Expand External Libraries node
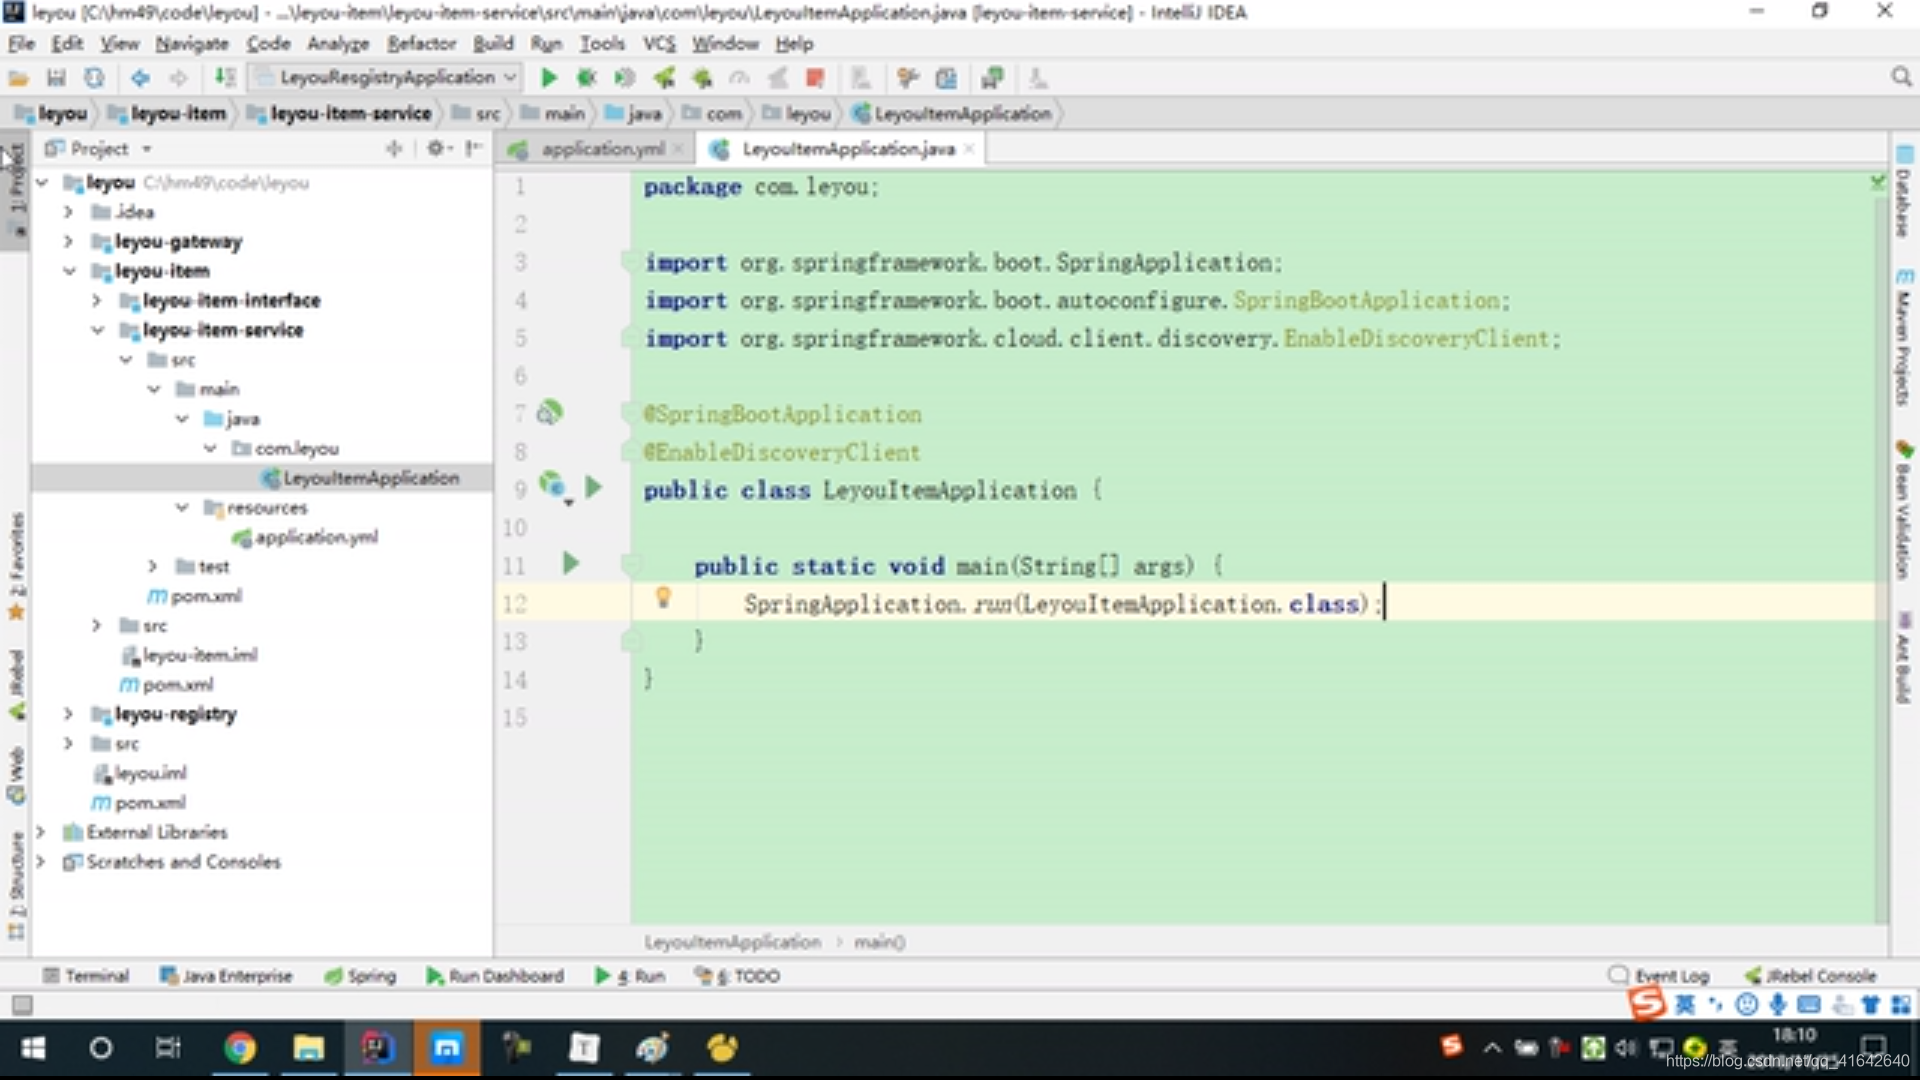 point(40,832)
